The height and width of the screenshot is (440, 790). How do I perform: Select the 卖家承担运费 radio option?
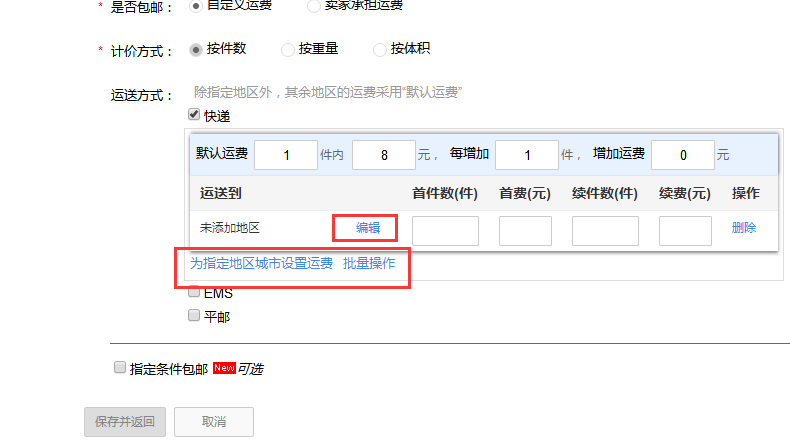point(313,6)
